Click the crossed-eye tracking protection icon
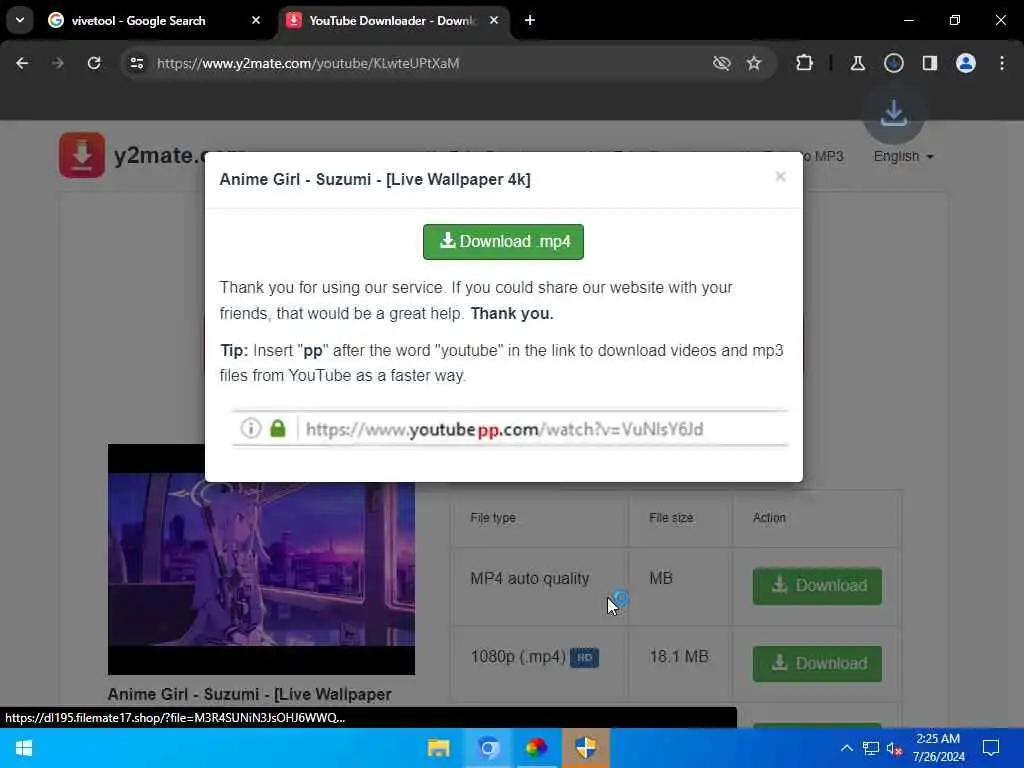This screenshot has width=1024, height=768. (x=722, y=63)
